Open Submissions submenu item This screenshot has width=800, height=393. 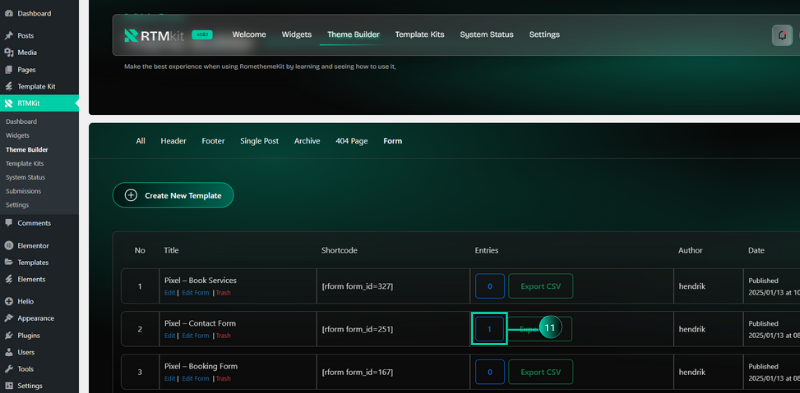coord(23,191)
